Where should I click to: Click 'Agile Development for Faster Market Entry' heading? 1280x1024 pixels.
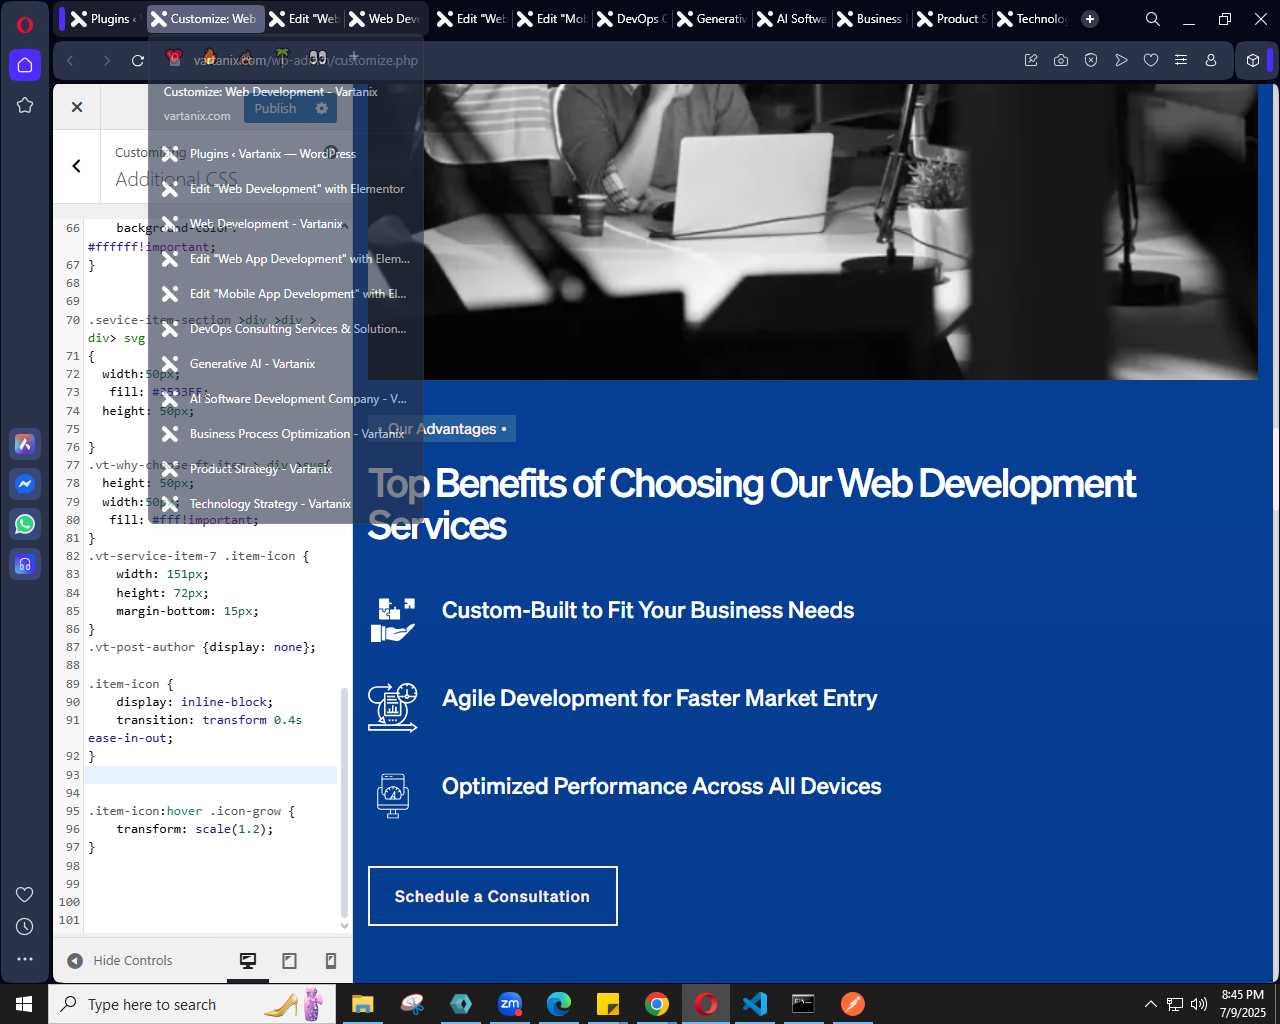[x=660, y=698]
